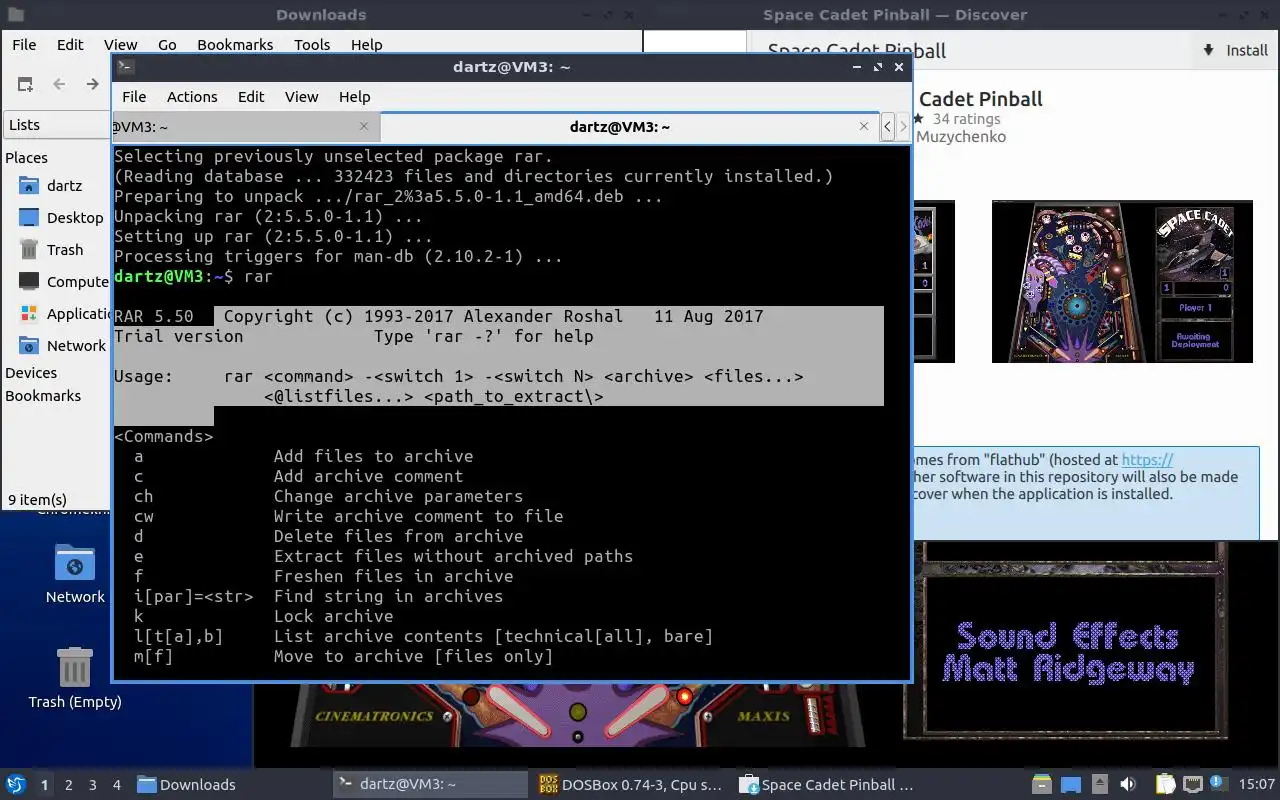Open Help menu in Downloads window
This screenshot has height=800, width=1280.
coord(366,45)
